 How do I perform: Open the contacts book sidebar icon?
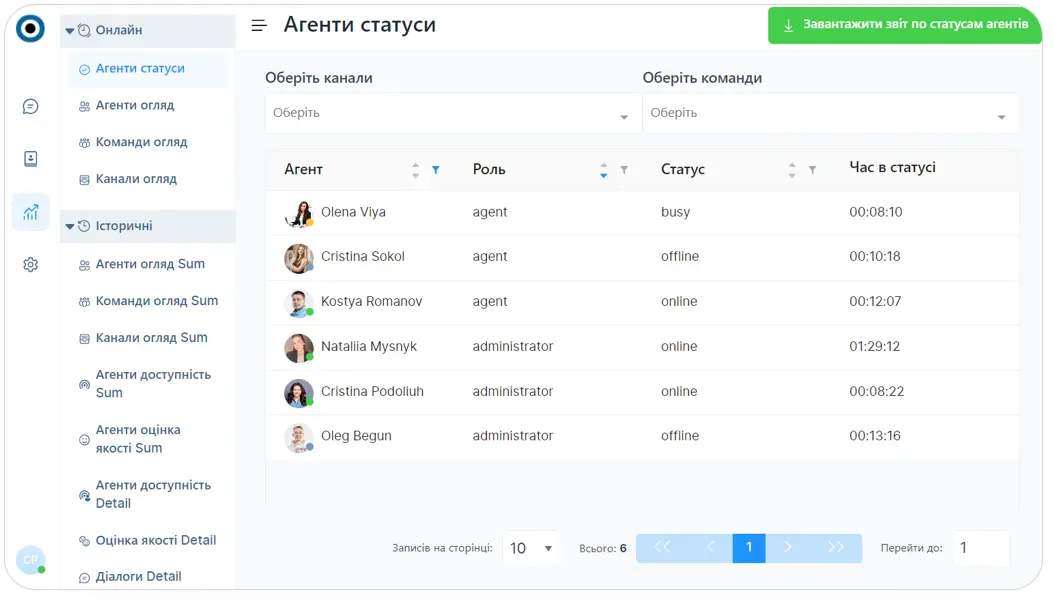30,159
